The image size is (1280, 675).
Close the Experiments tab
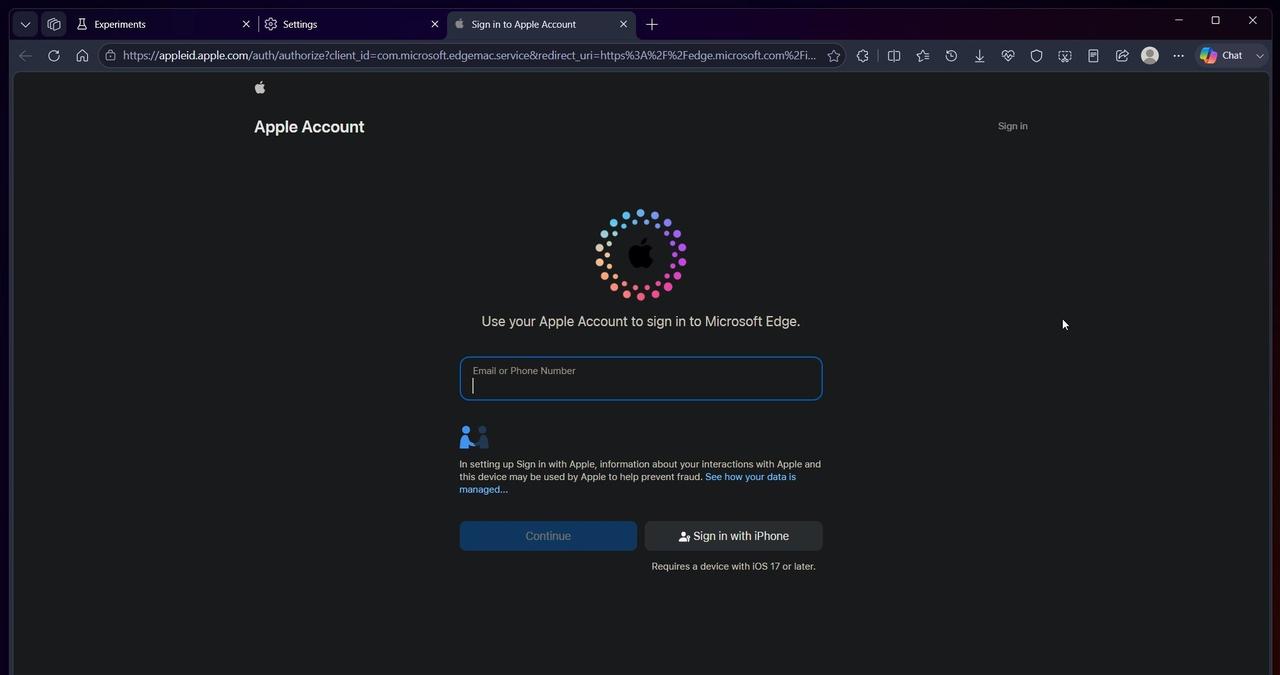pos(246,24)
